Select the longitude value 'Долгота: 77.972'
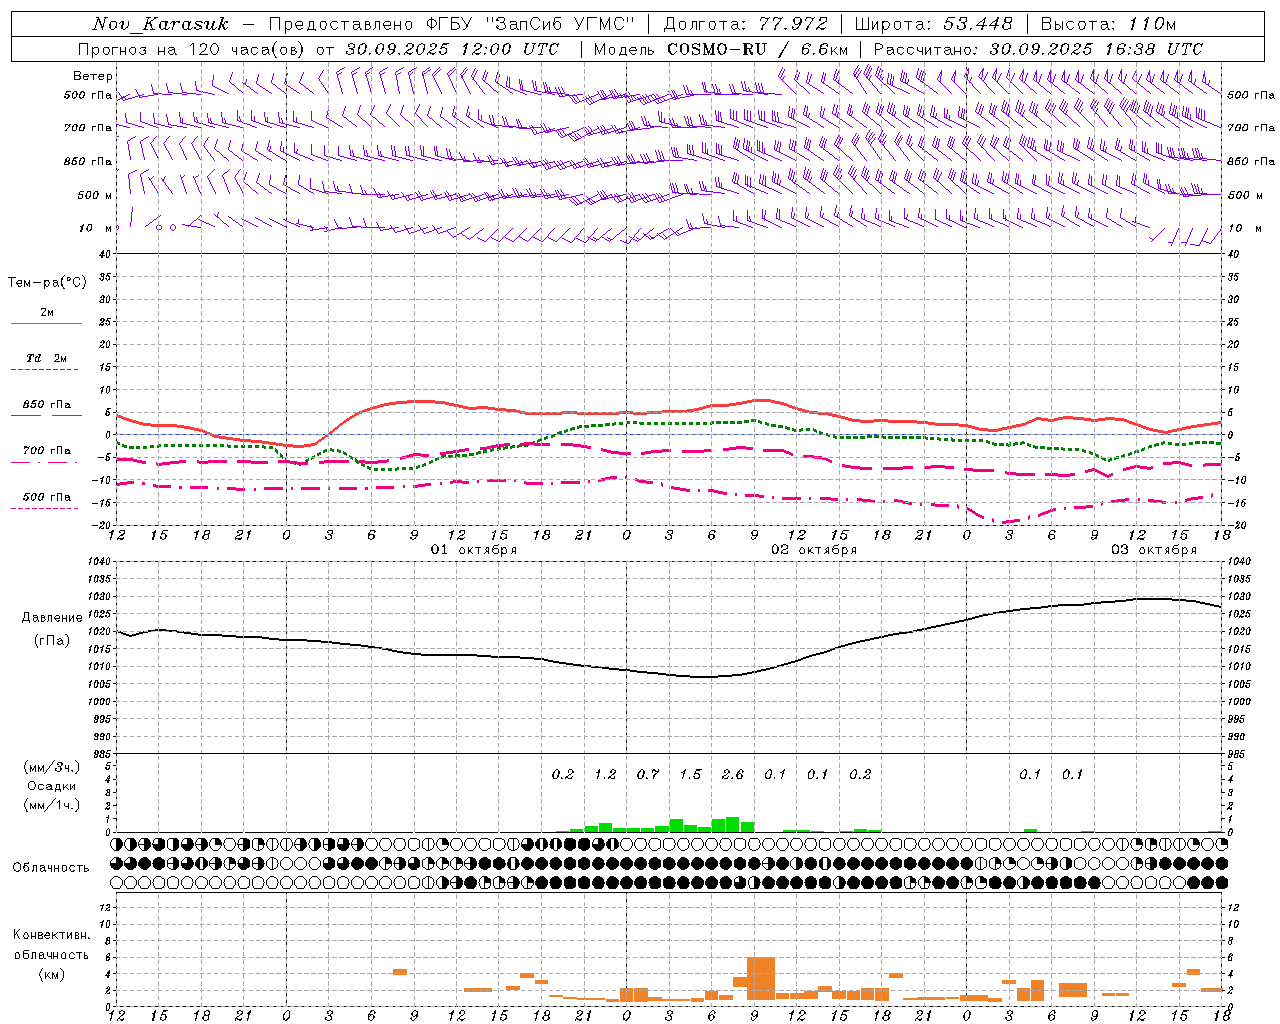This screenshot has width=1280, height=1024. click(x=746, y=24)
